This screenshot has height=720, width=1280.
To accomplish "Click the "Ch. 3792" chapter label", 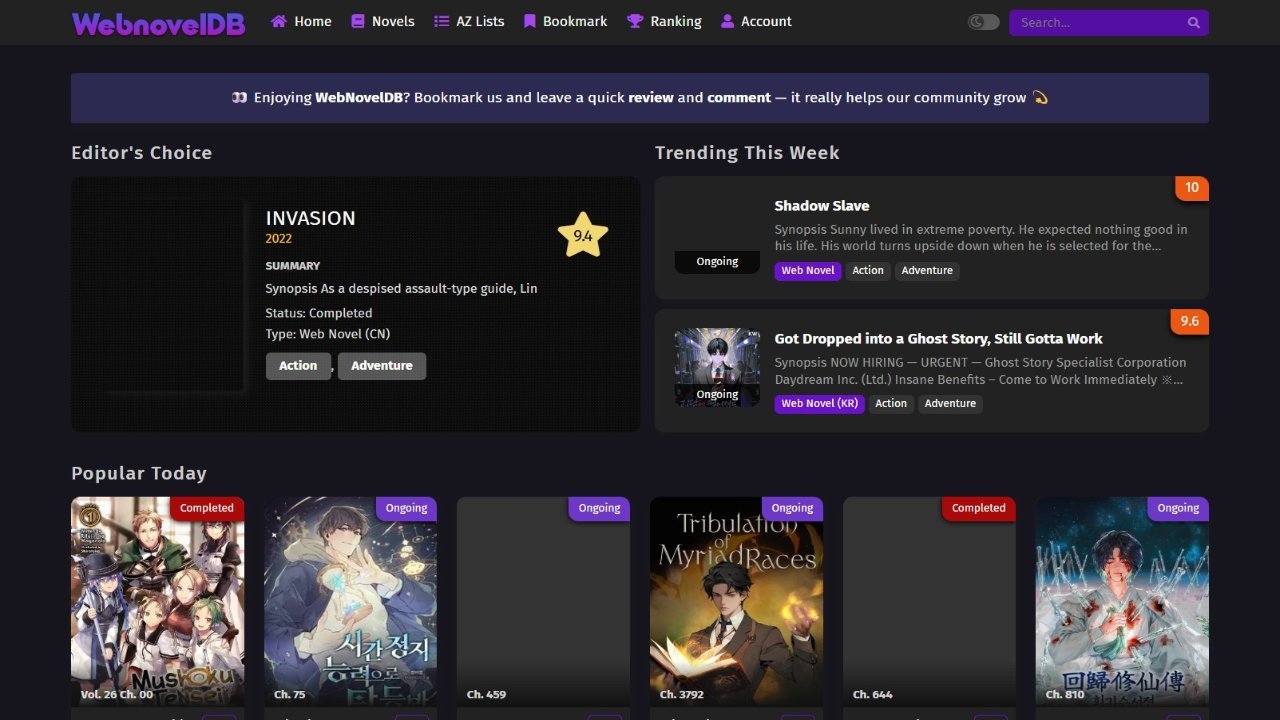I will (682, 694).
